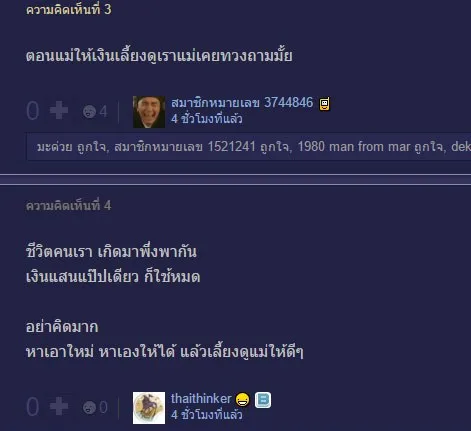
Task: Click the comment 4 vote count zero
Action: 33,407
